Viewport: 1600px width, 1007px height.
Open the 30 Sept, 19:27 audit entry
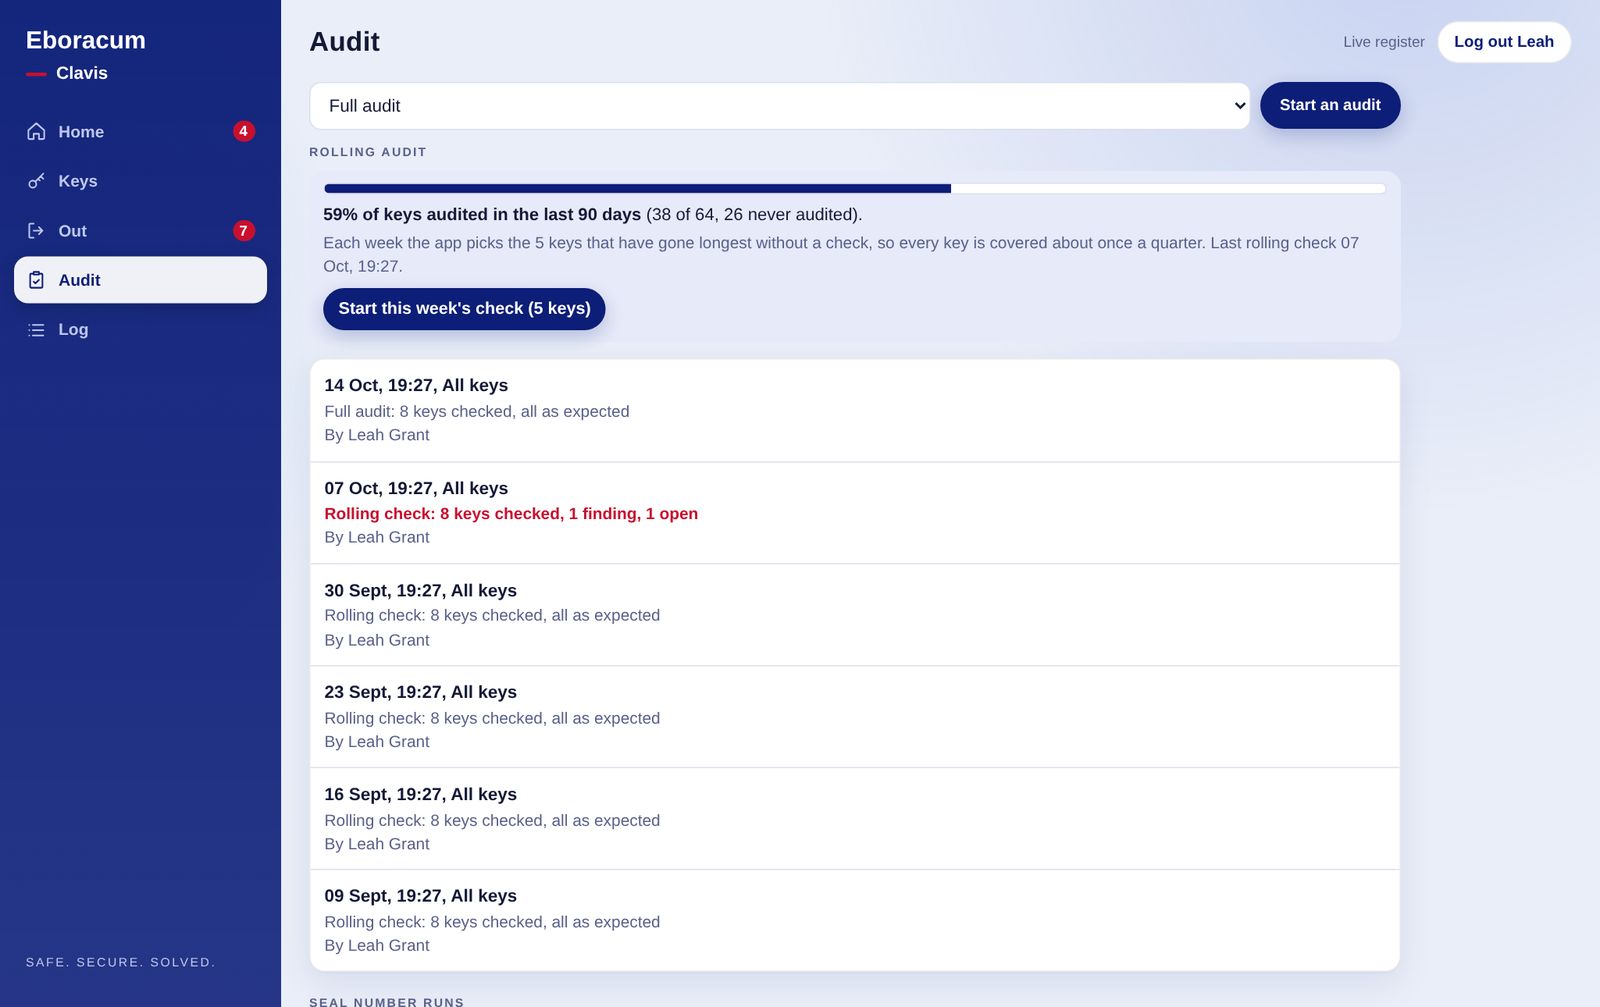pyautogui.click(x=855, y=615)
